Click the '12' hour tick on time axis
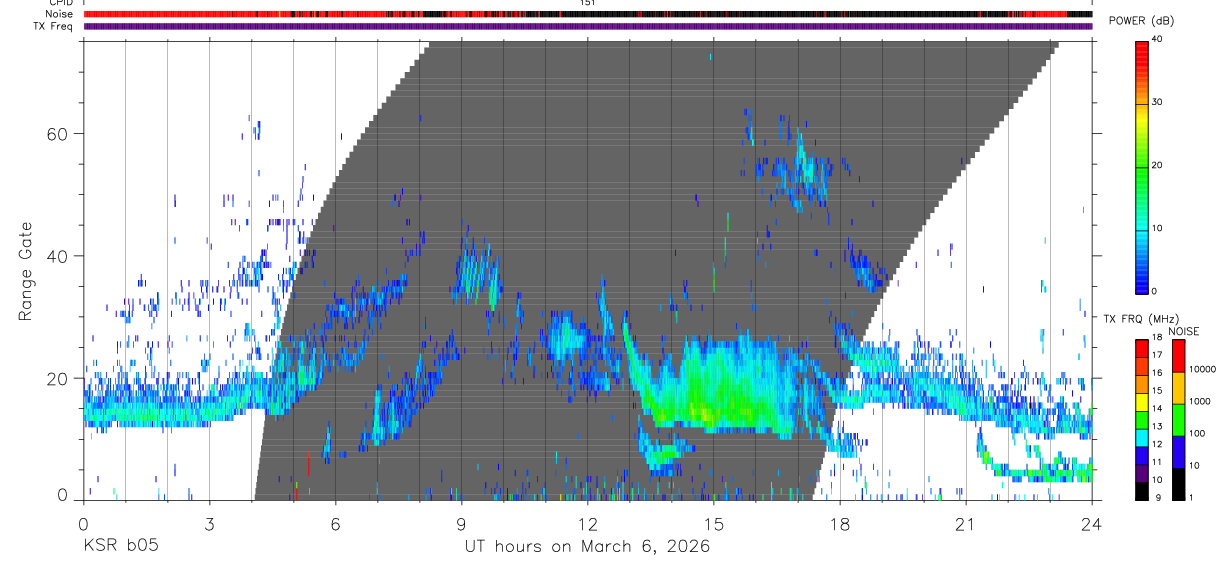Screen dimensions: 1228x567 [x=587, y=524]
